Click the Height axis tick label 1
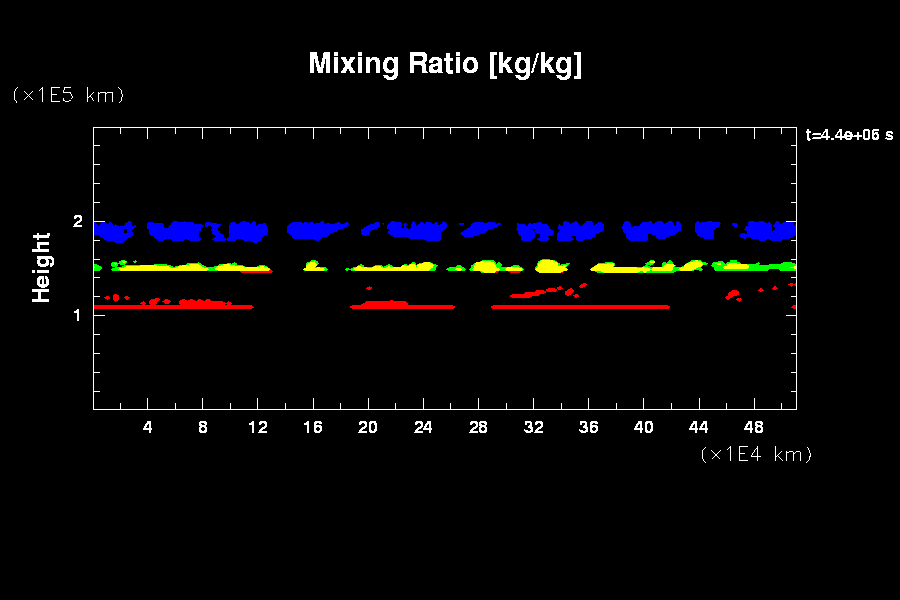This screenshot has height=600, width=900. pos(75,315)
